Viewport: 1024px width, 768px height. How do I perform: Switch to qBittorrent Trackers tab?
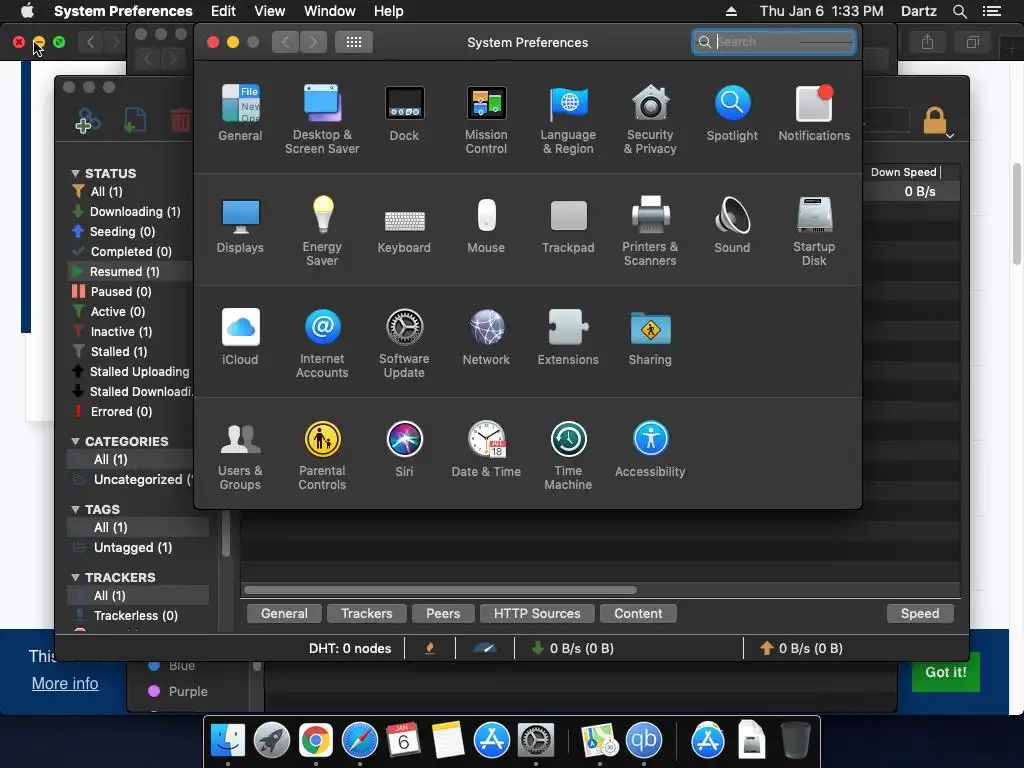[367, 613]
